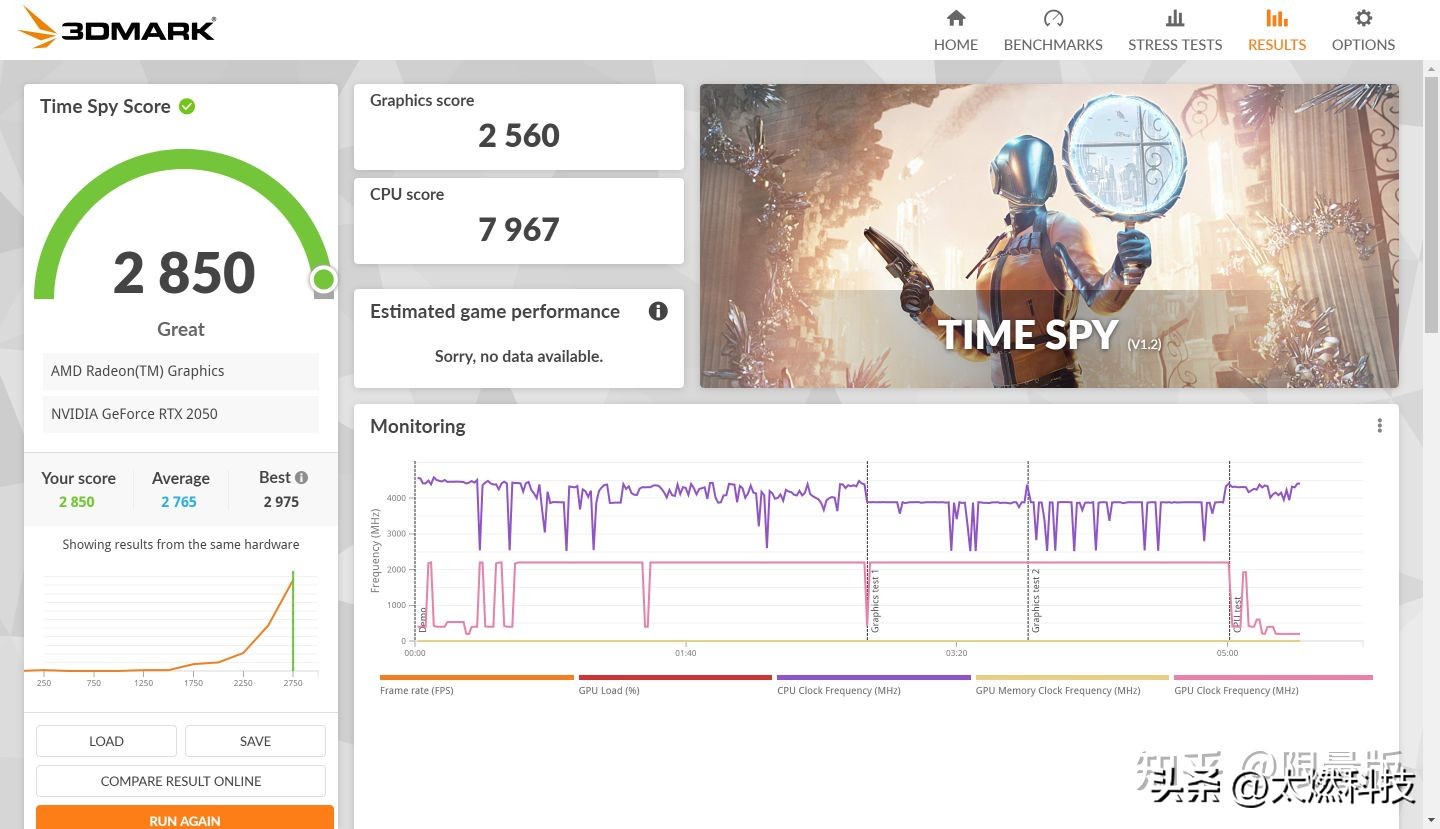The image size is (1440, 829).
Task: Click the Time Spy hero image
Action: 1049,236
